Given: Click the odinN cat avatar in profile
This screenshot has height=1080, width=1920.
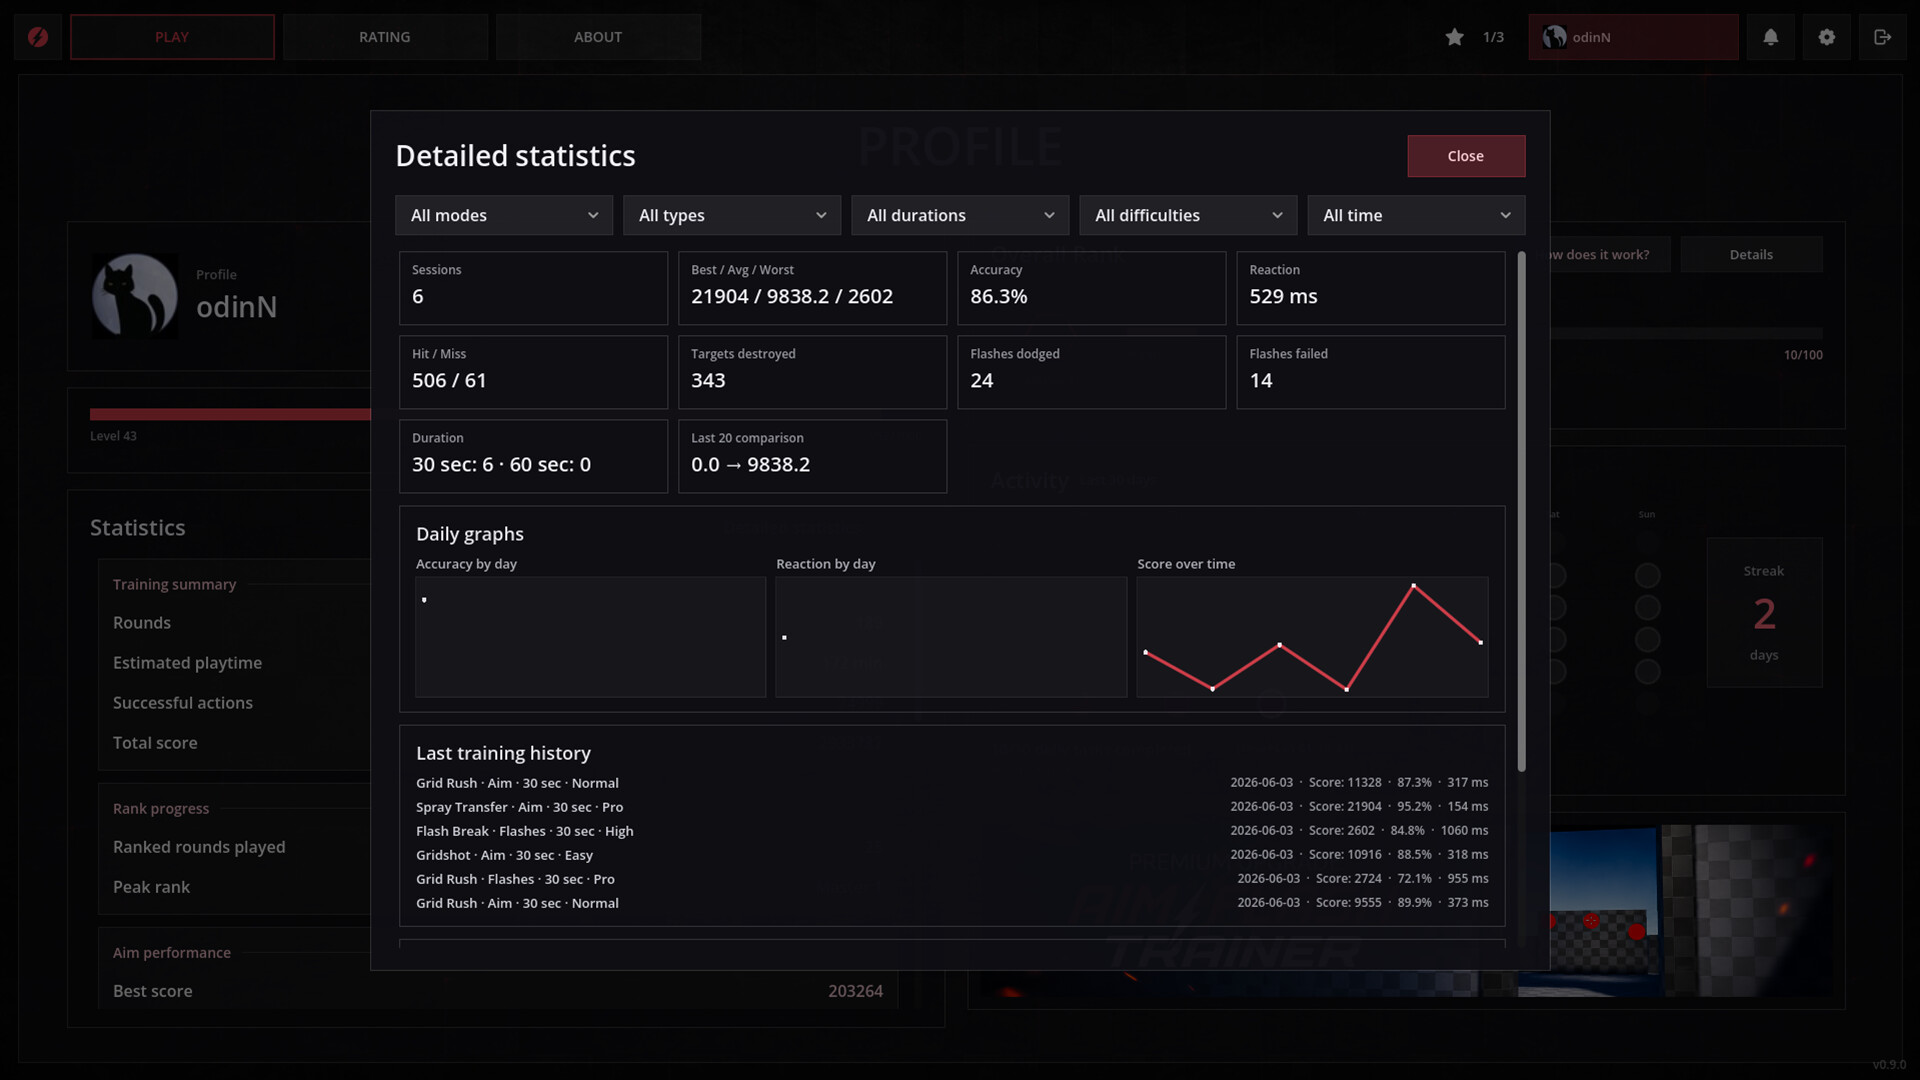Looking at the screenshot, I should tap(135, 296).
